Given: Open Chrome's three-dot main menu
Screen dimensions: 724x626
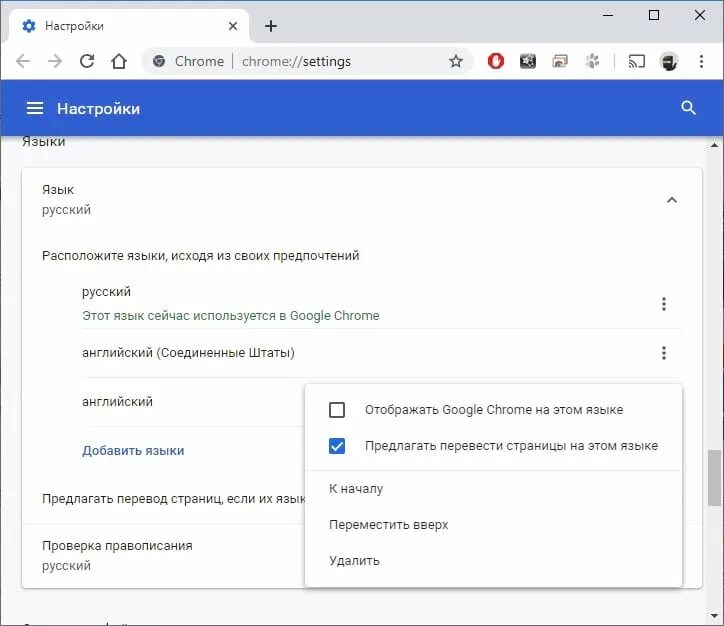Looking at the screenshot, I should tap(701, 61).
